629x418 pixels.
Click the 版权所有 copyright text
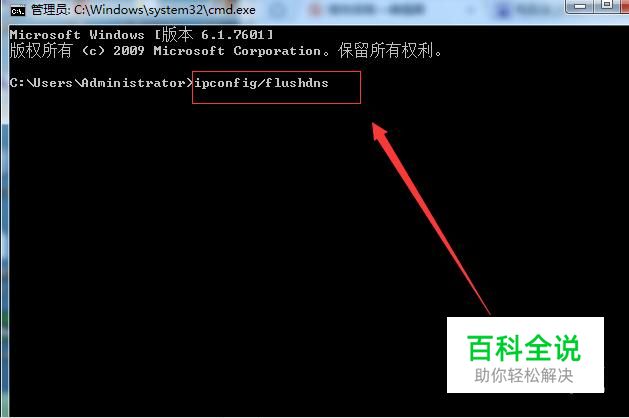tap(41, 51)
